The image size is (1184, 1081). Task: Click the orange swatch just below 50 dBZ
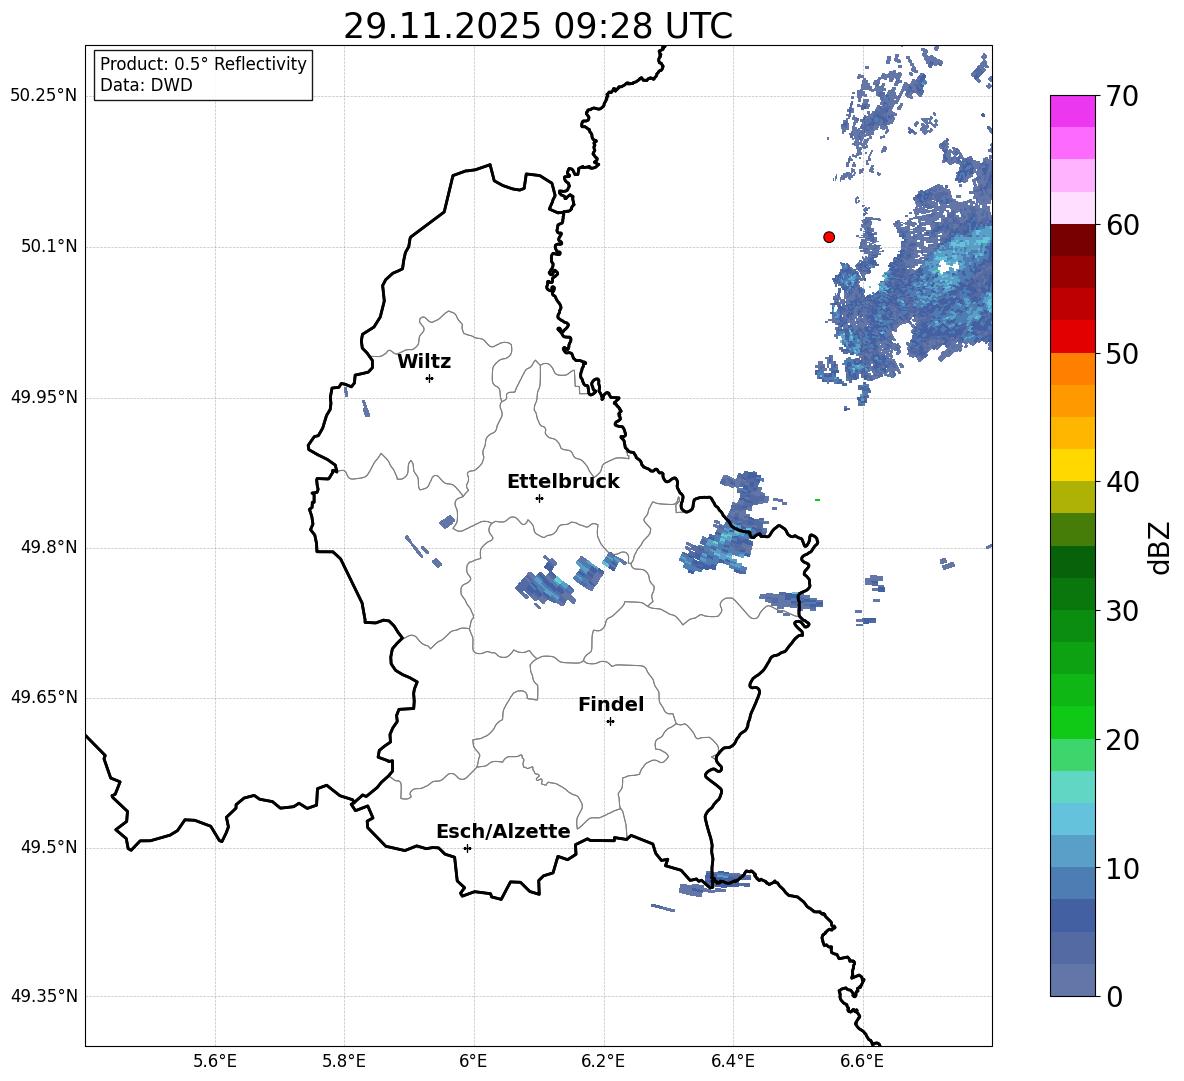(1072, 369)
